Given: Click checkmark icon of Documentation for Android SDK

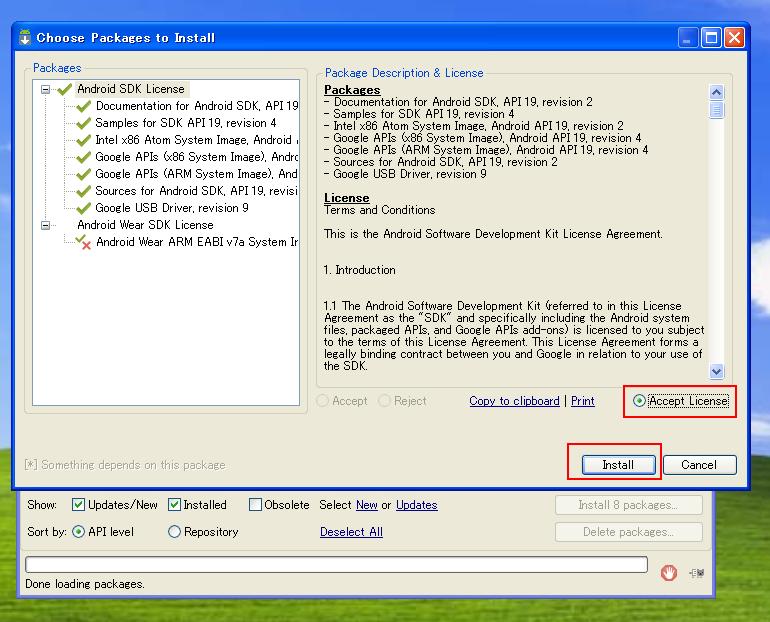Looking at the screenshot, I should [83, 106].
